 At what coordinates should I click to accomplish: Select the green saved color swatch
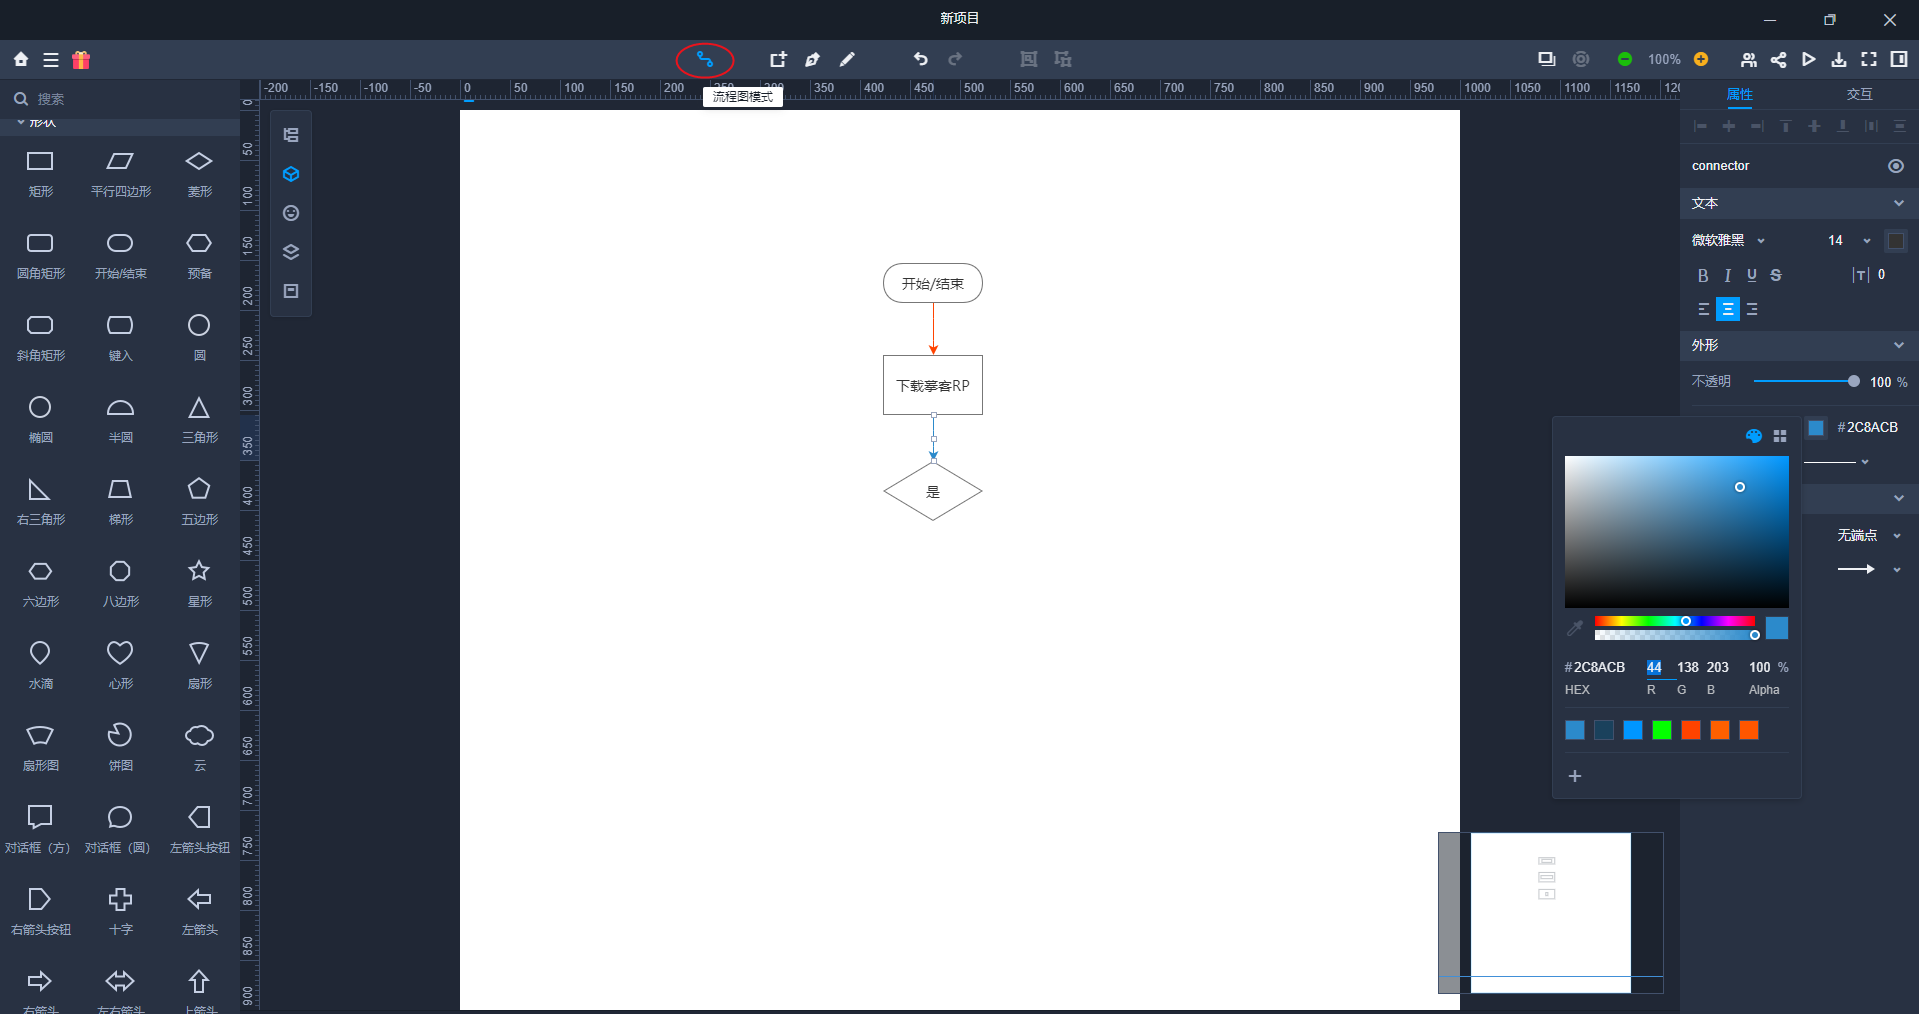click(x=1662, y=730)
